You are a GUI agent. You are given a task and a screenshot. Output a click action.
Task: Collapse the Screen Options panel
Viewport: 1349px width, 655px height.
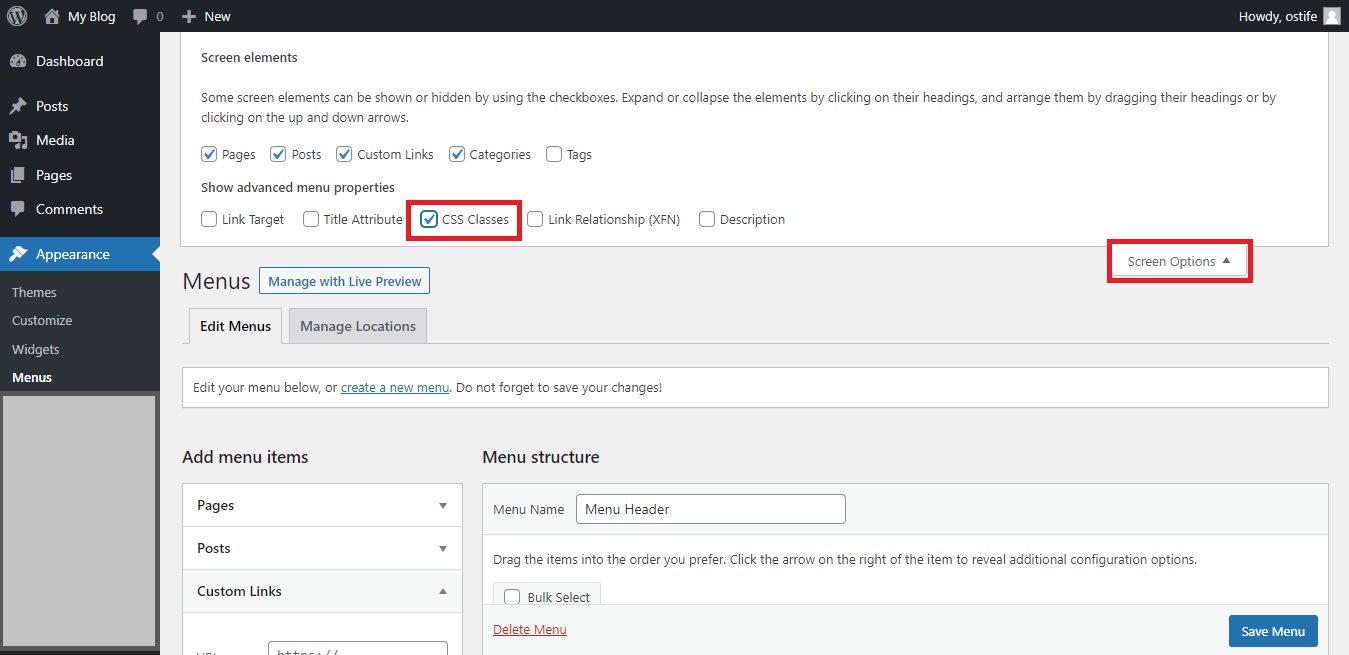coord(1179,261)
